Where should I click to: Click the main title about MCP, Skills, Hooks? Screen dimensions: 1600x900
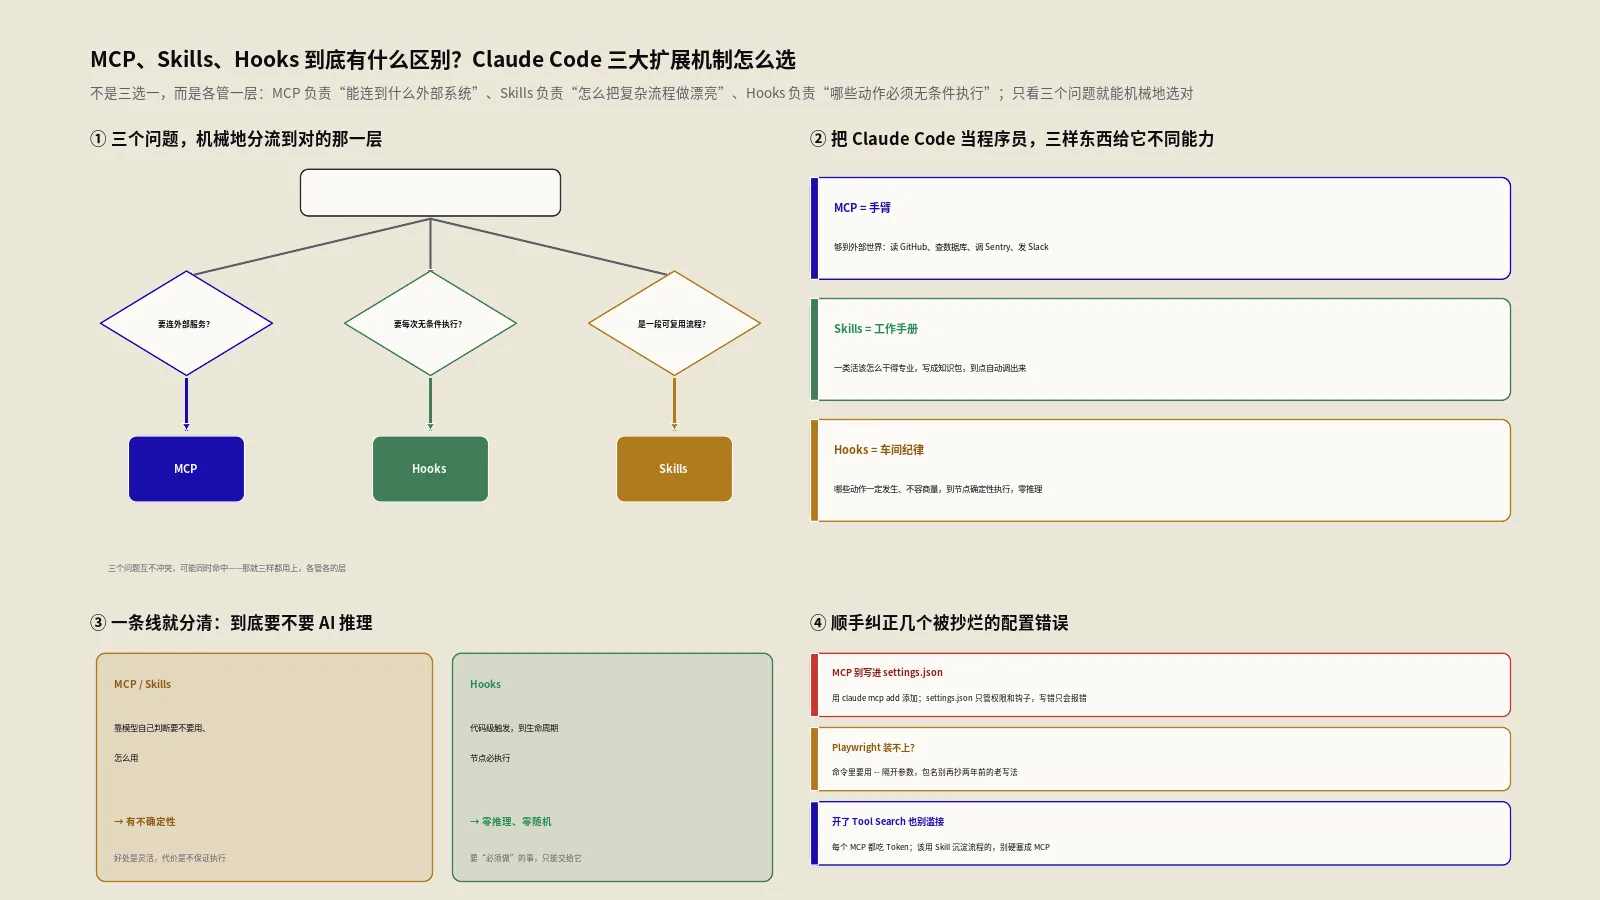pos(443,60)
